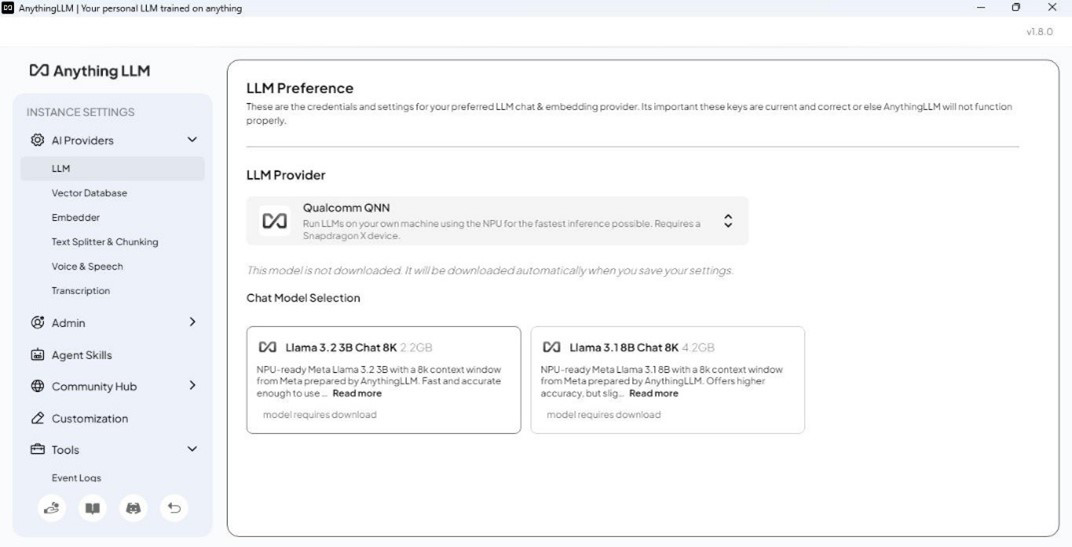
Task: Collapse the Tools section chevron
Action: [192, 449]
